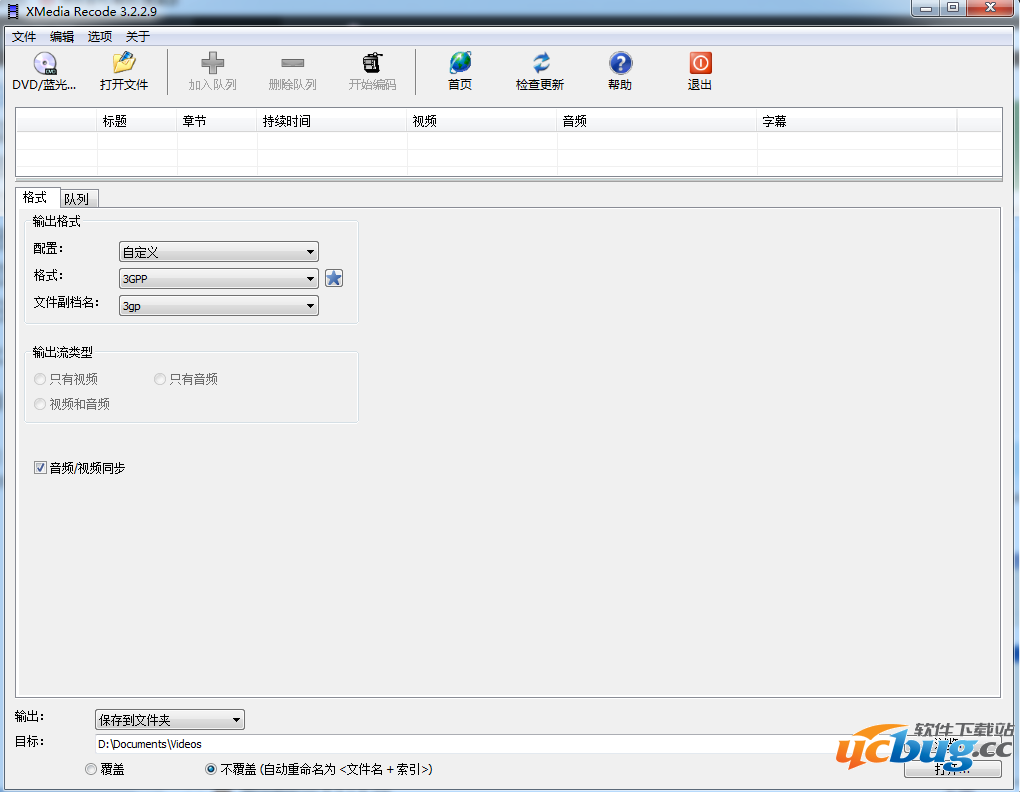Open help using the 帮助 icon
Screen dimensions: 1020x792
[x=619, y=71]
